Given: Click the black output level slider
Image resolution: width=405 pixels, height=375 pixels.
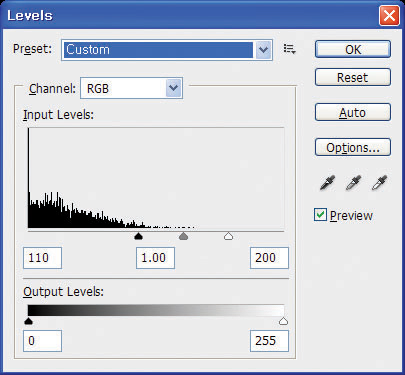Looking at the screenshot, I should tap(29, 321).
